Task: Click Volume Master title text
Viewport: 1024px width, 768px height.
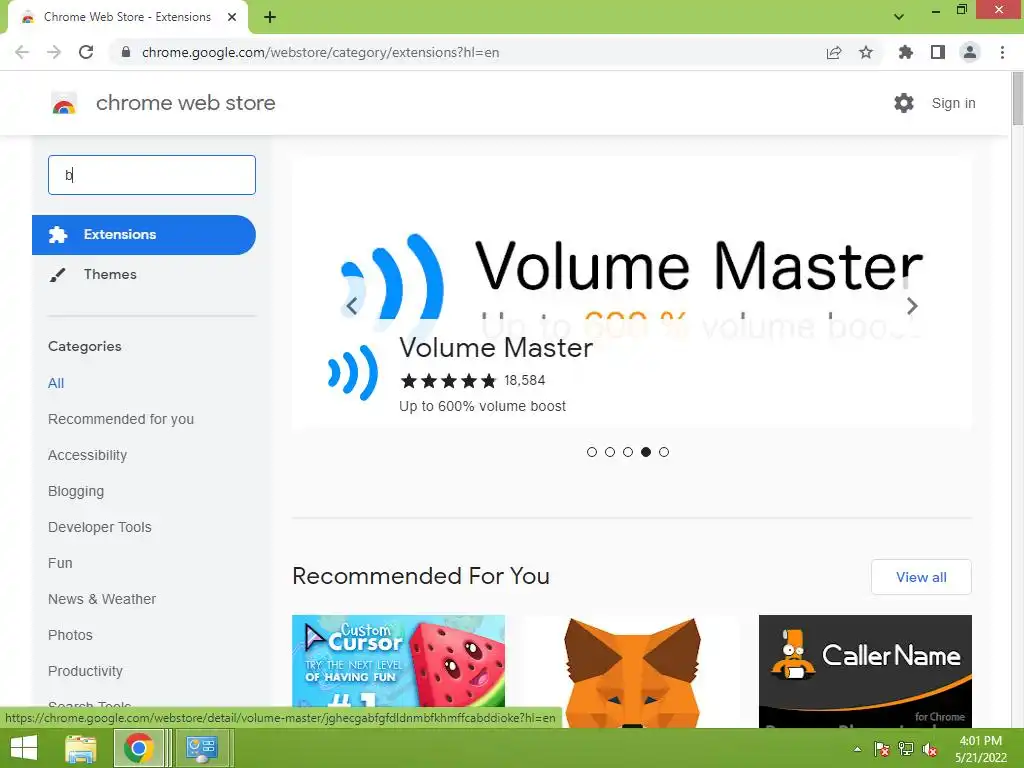Action: tap(496, 347)
